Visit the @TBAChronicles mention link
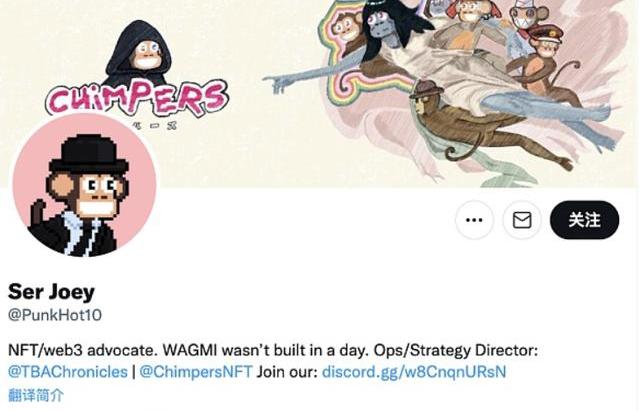 pyautogui.click(x=68, y=372)
